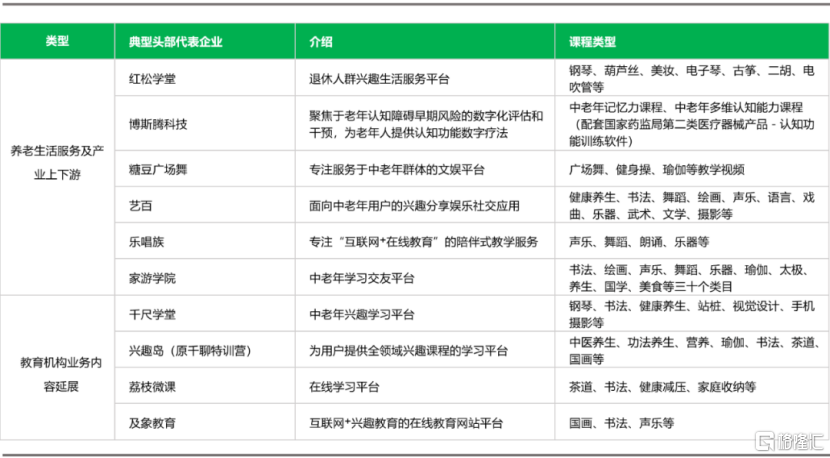The image size is (830, 458).
Task: Click the course cell 声乐、舞蹈、朗诵、乐器等
Action: [639, 242]
